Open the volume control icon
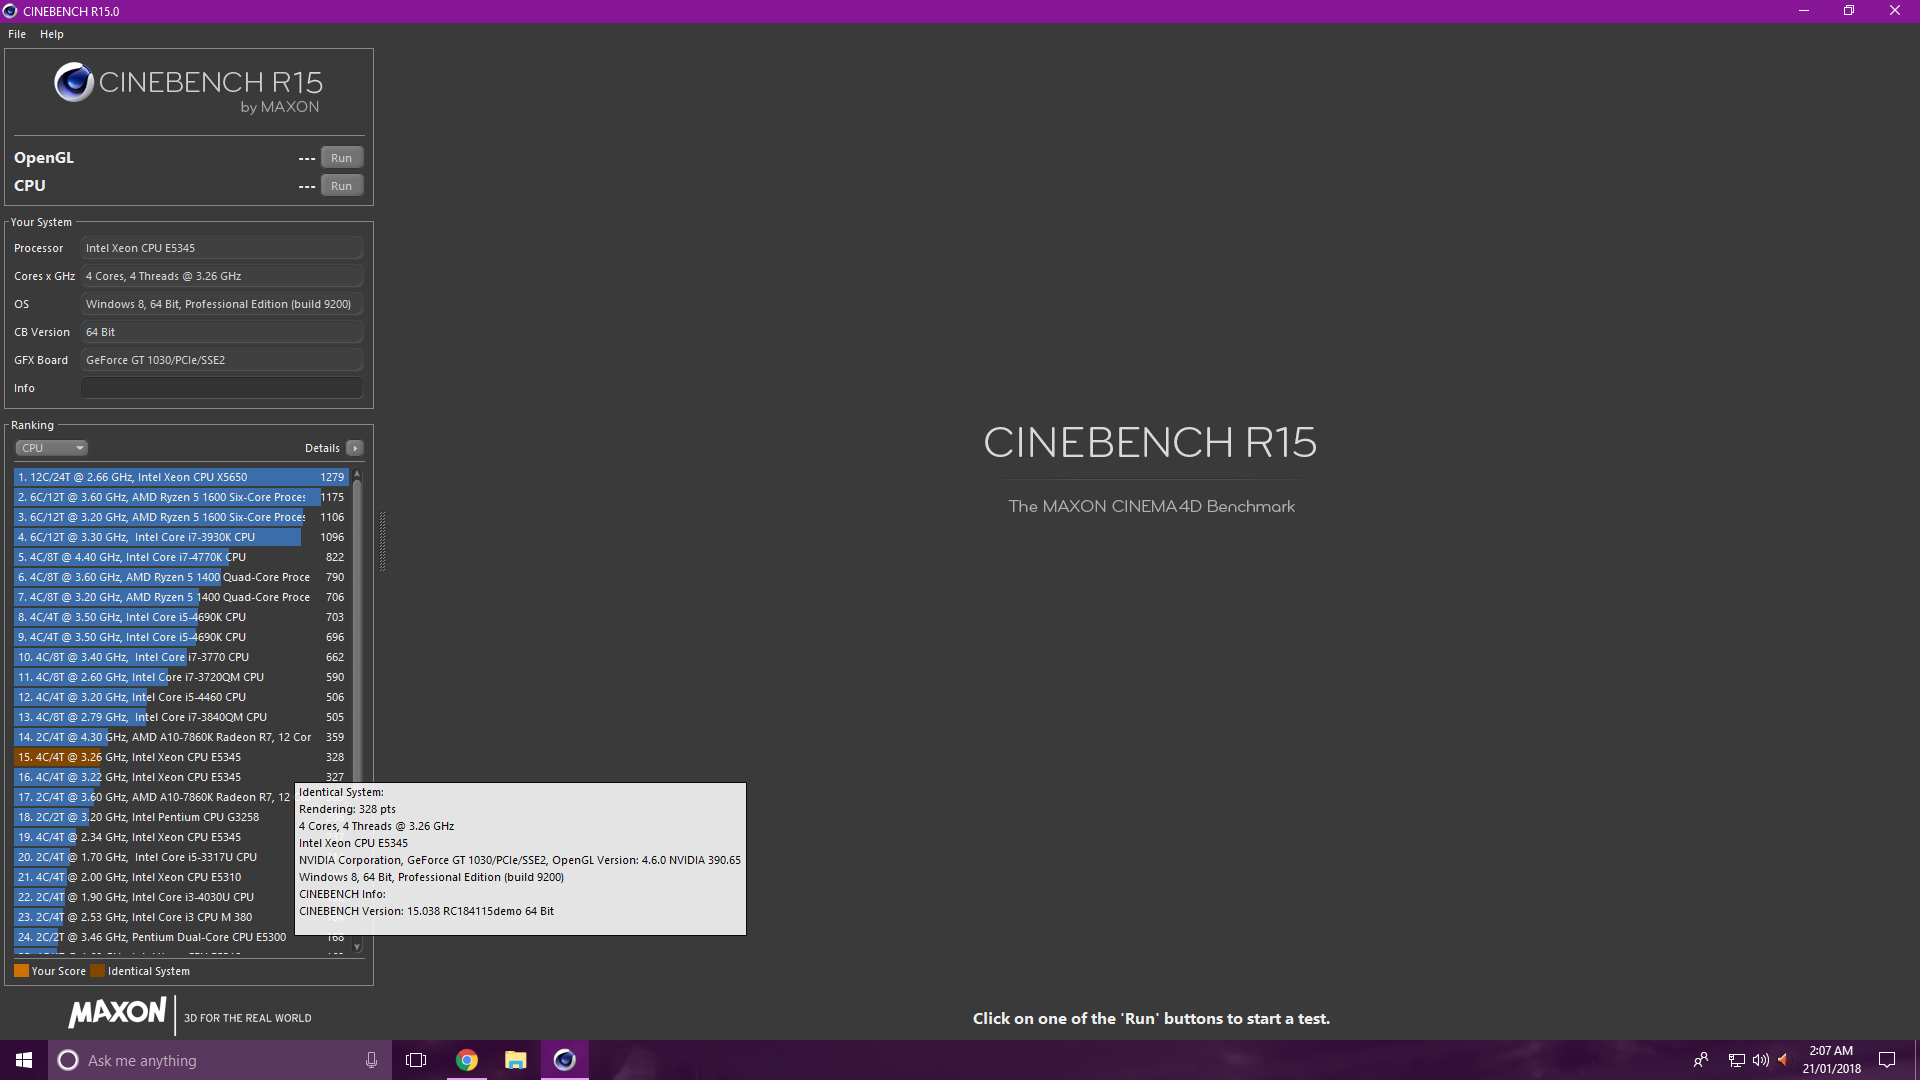 pos(1760,1060)
